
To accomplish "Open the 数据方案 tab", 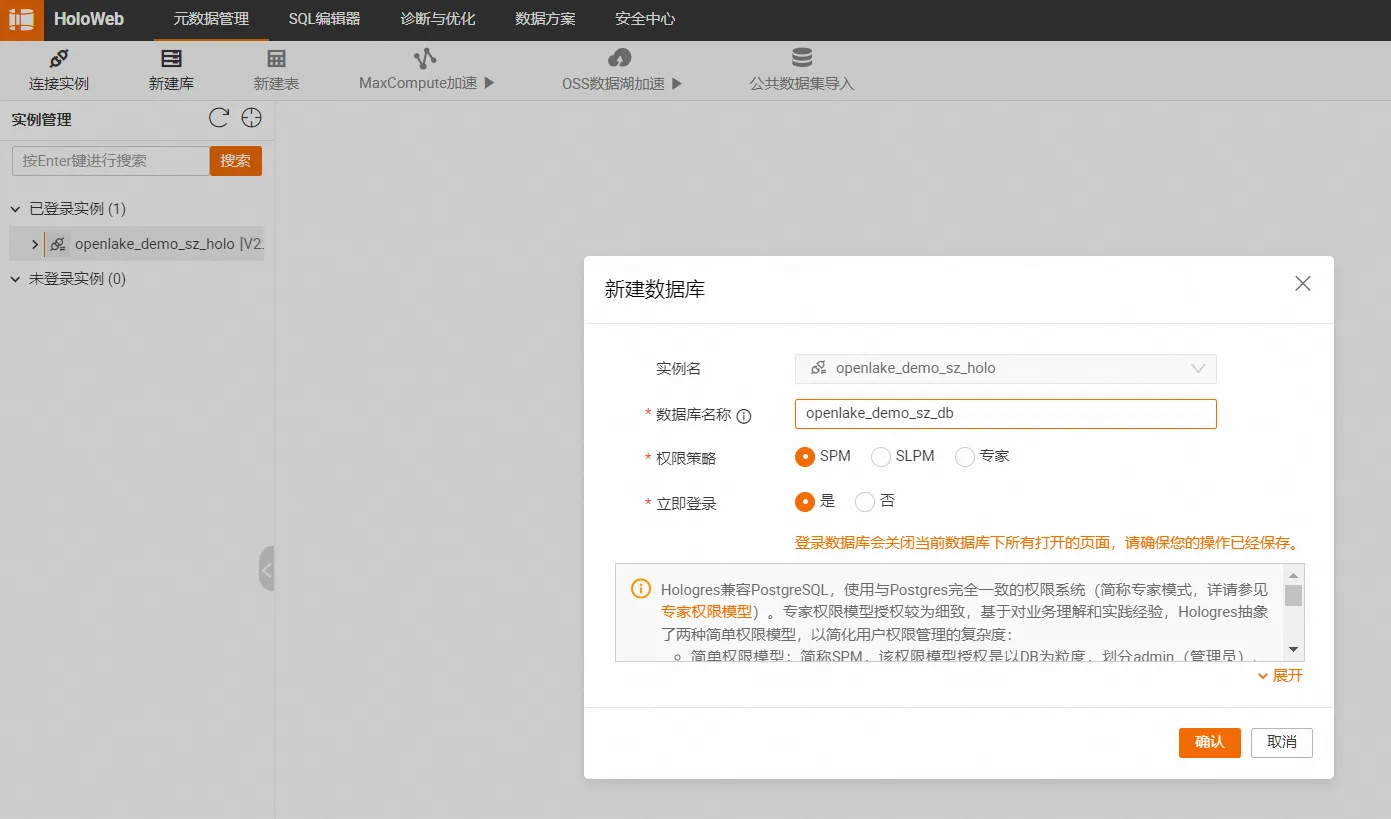I will [x=545, y=19].
